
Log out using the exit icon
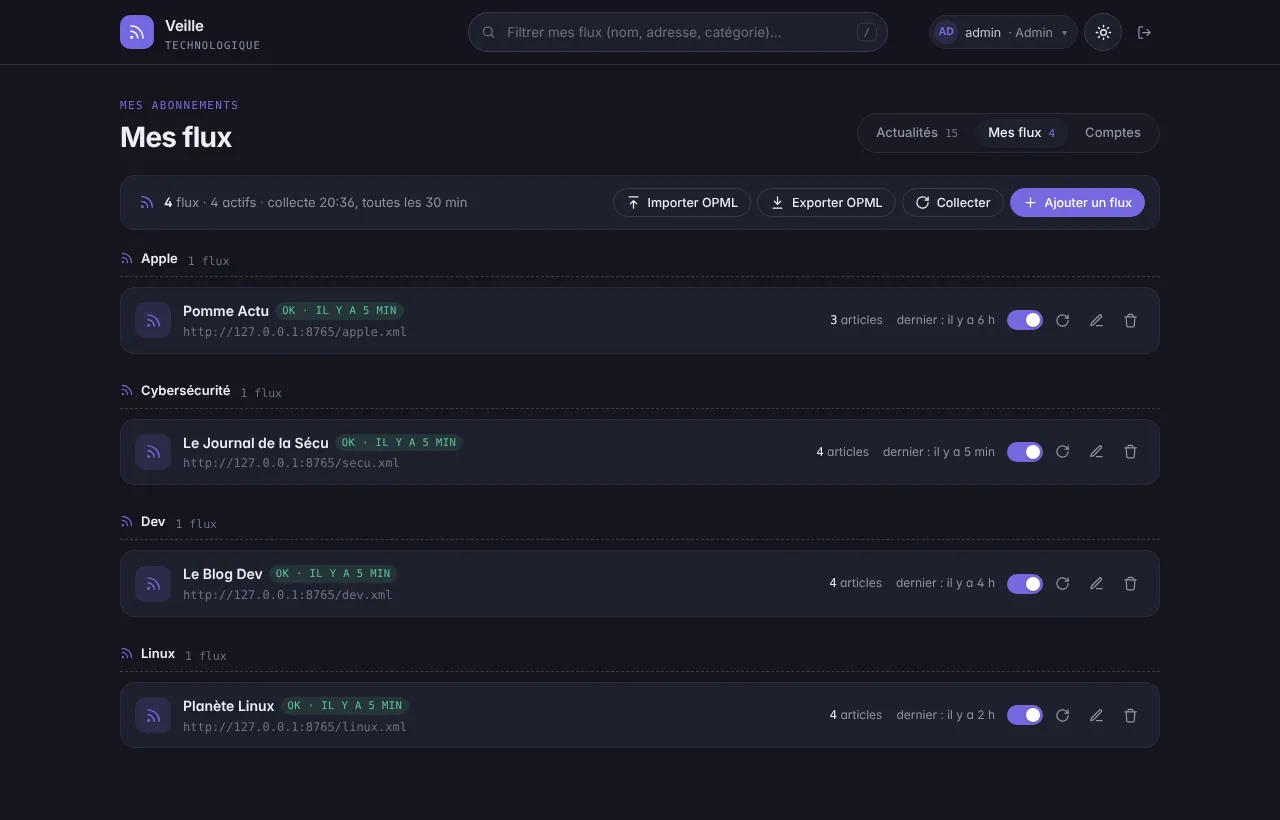click(1145, 32)
